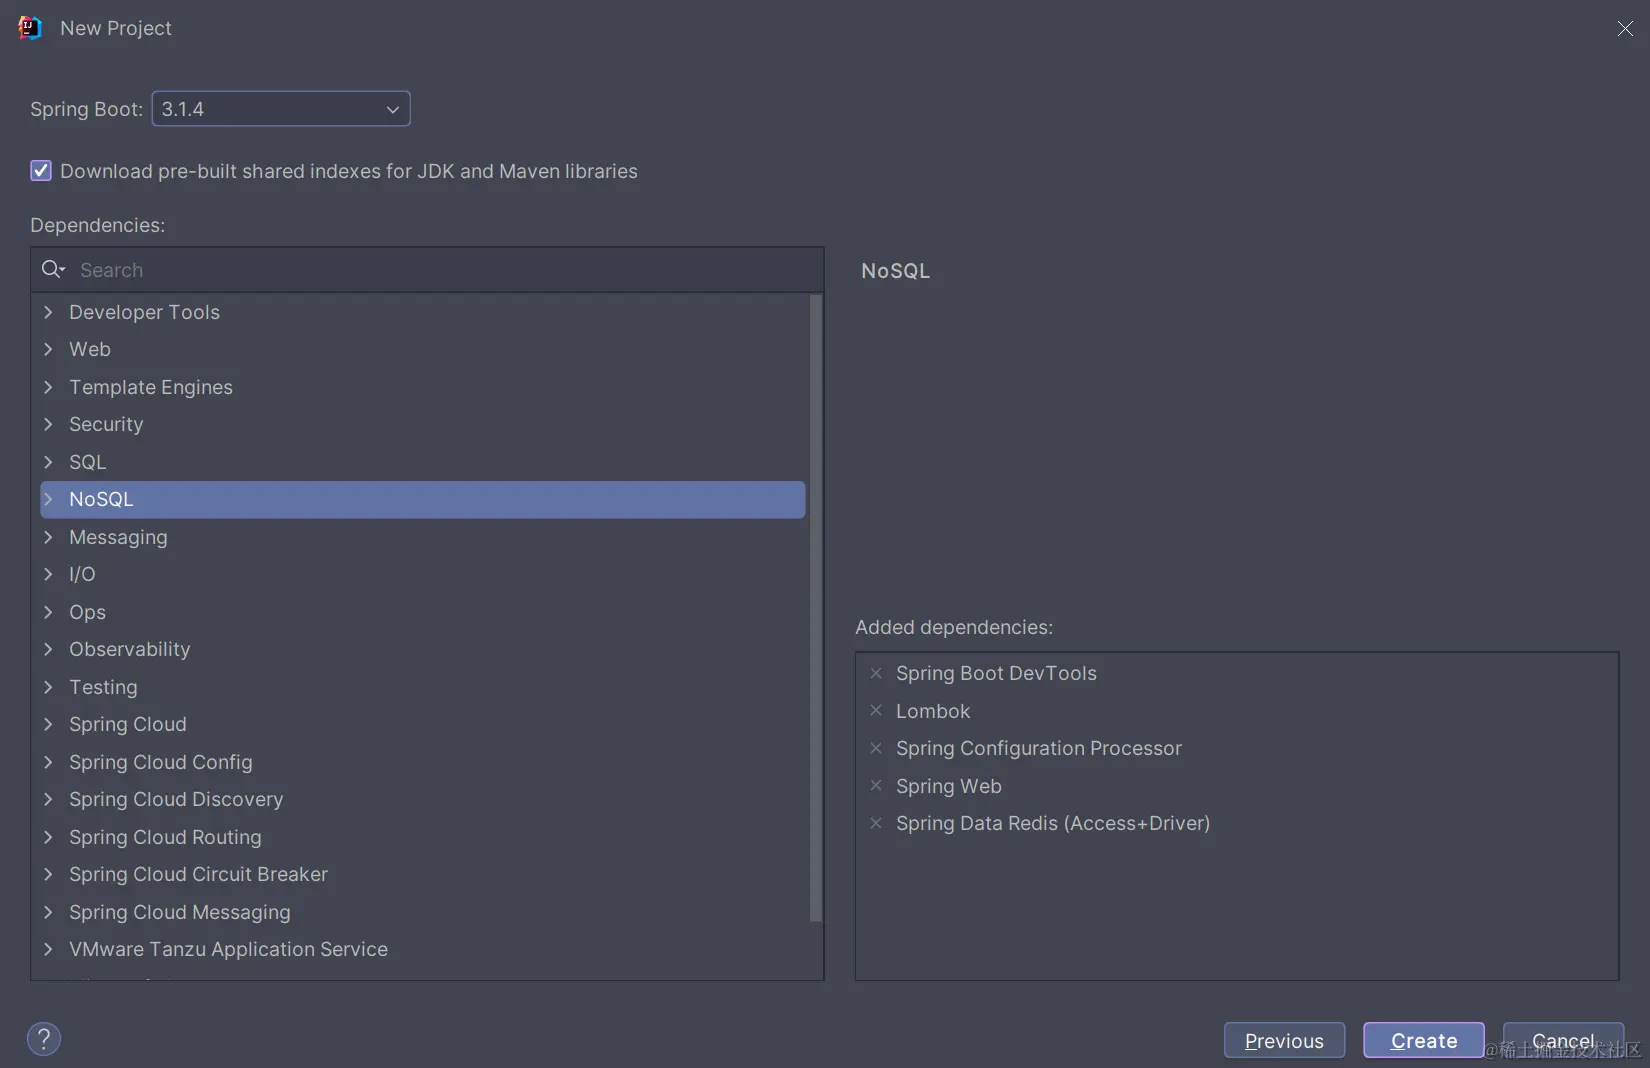This screenshot has height=1068, width=1650.
Task: Toggle download pre-built shared indexes checkbox
Action: click(41, 171)
